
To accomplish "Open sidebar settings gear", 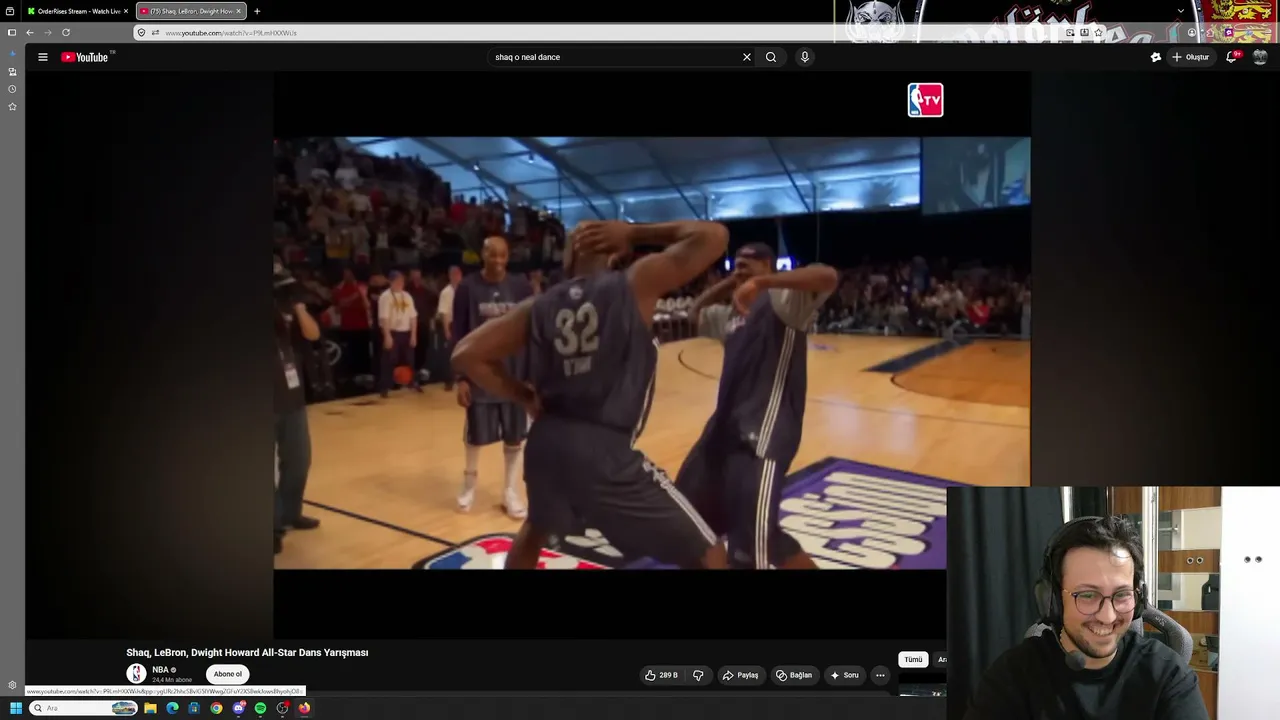I will [12, 685].
